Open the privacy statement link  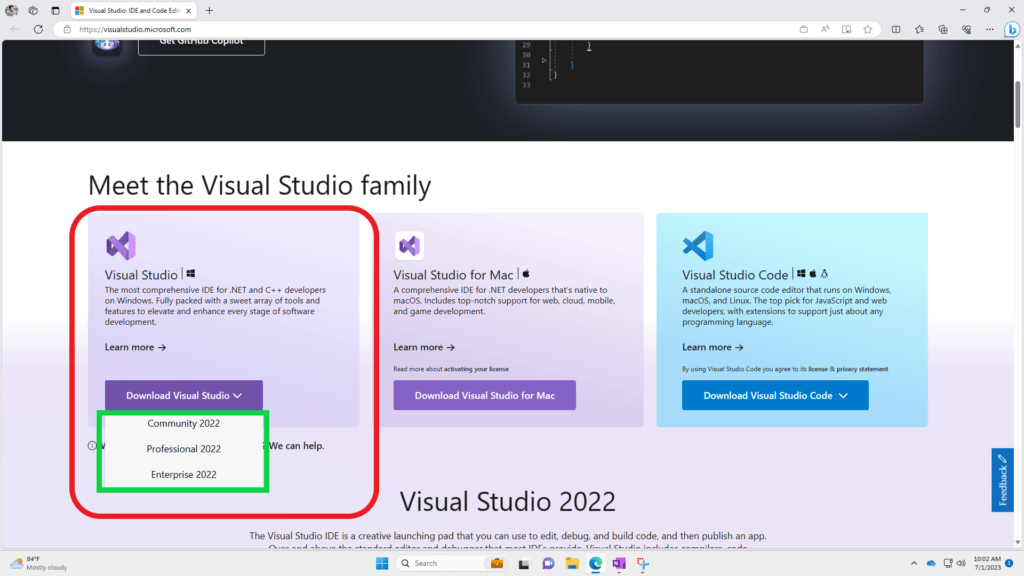862,369
